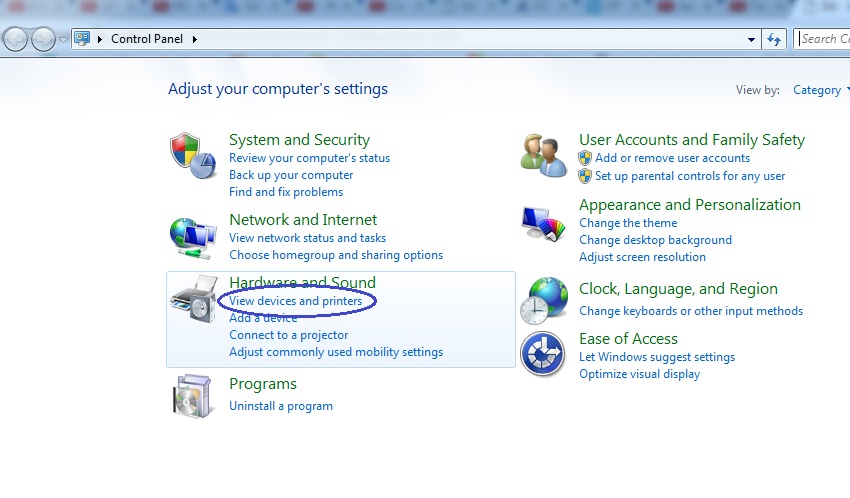850x498 pixels.
Task: Open User Accounts and Family Safety heading
Action: 692,140
